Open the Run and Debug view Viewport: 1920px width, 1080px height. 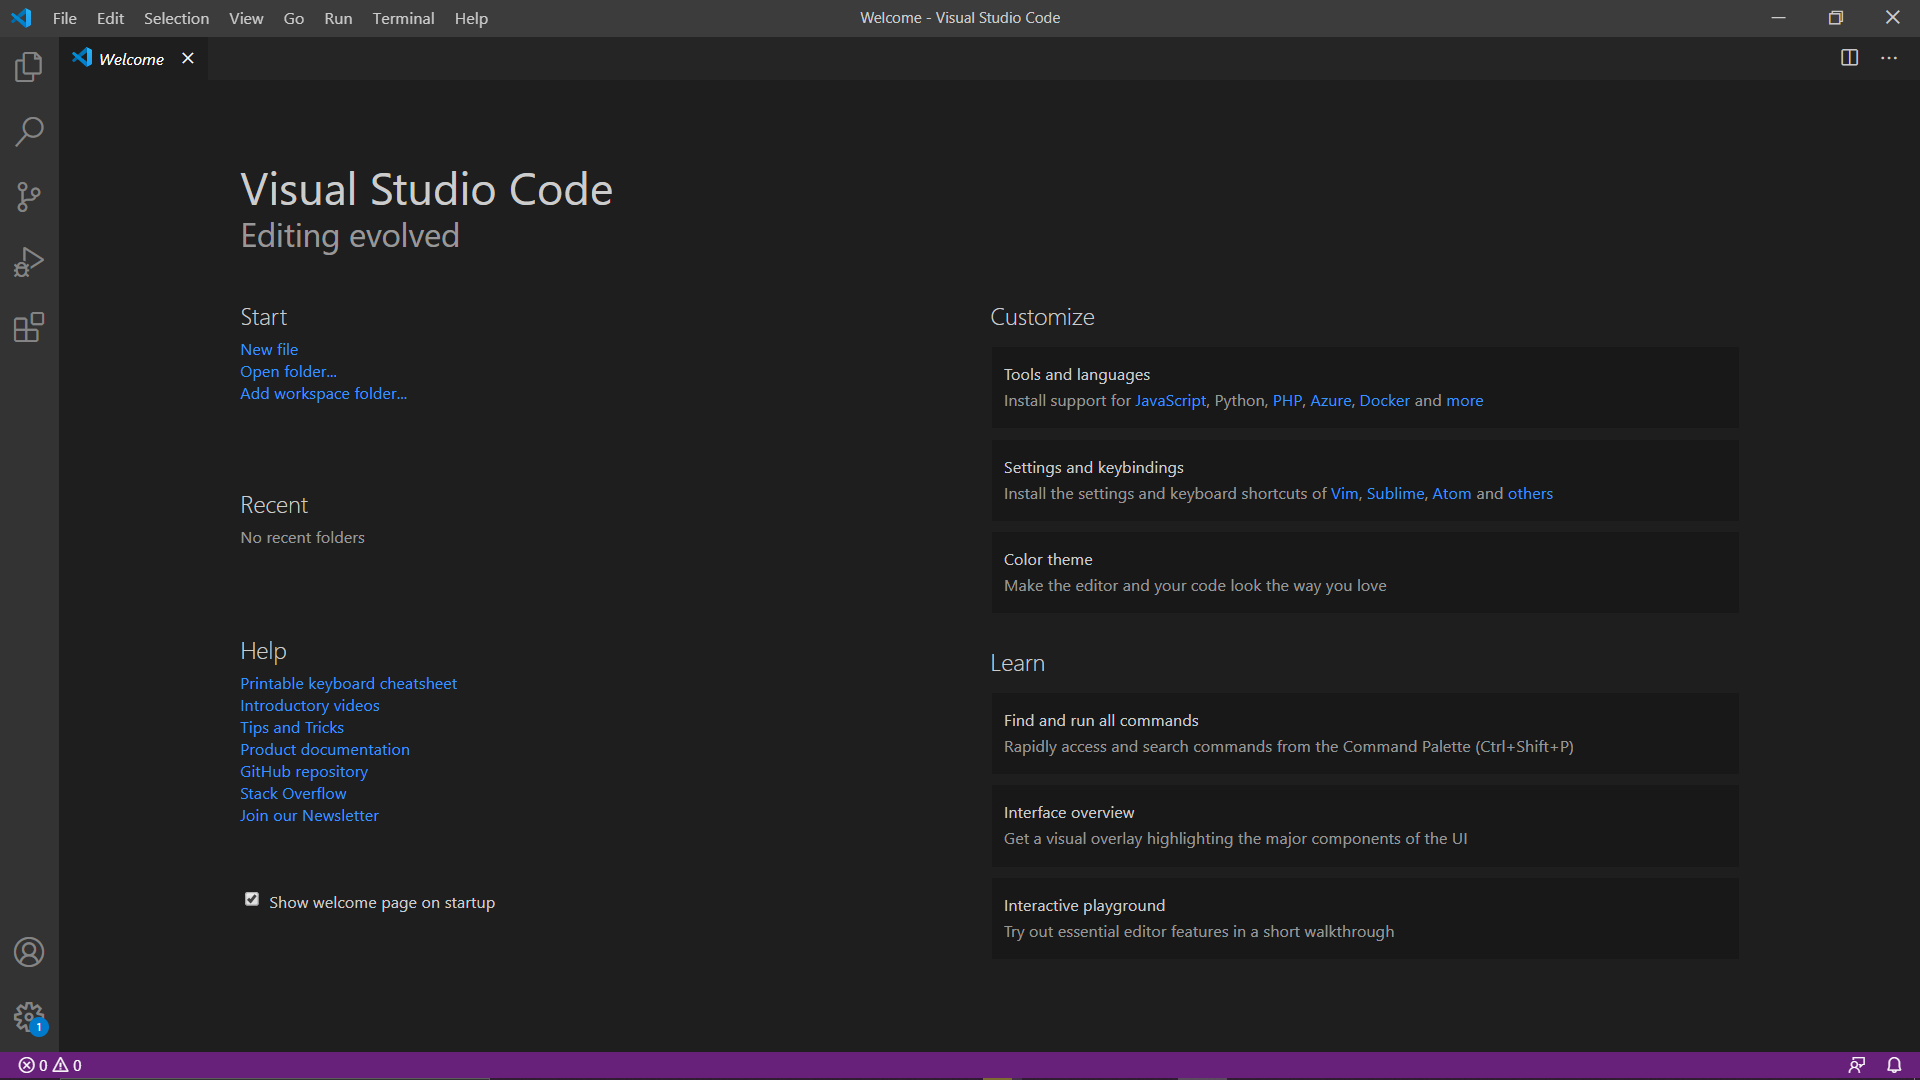coord(29,262)
